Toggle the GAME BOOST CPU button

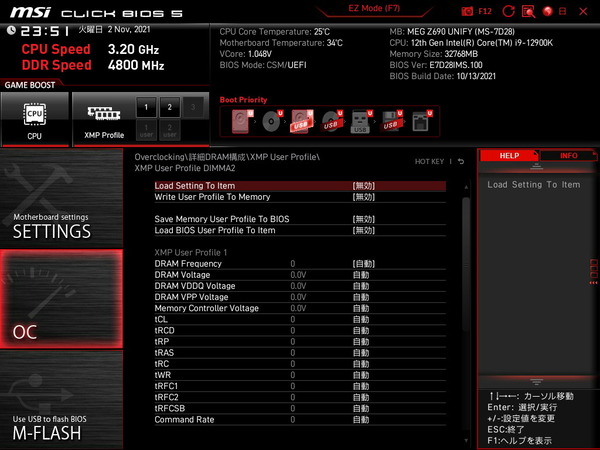(35, 119)
